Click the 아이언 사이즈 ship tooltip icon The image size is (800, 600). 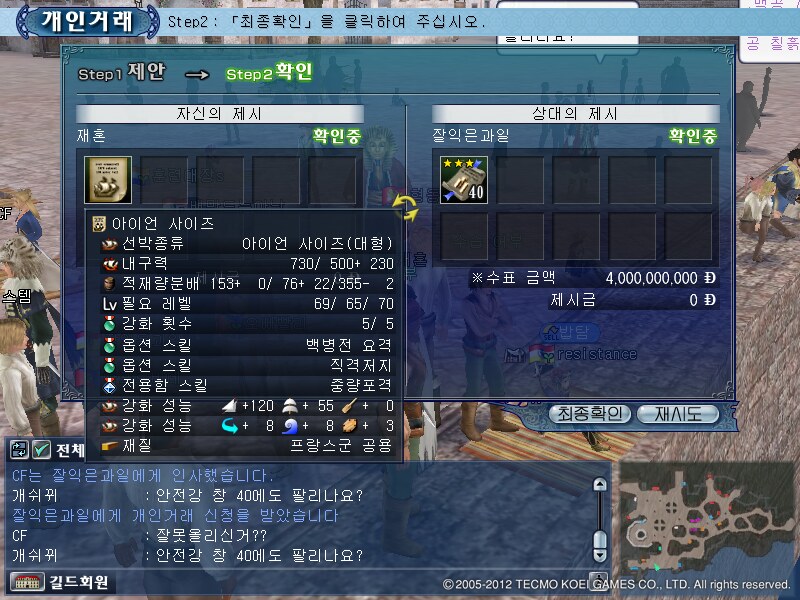point(99,223)
